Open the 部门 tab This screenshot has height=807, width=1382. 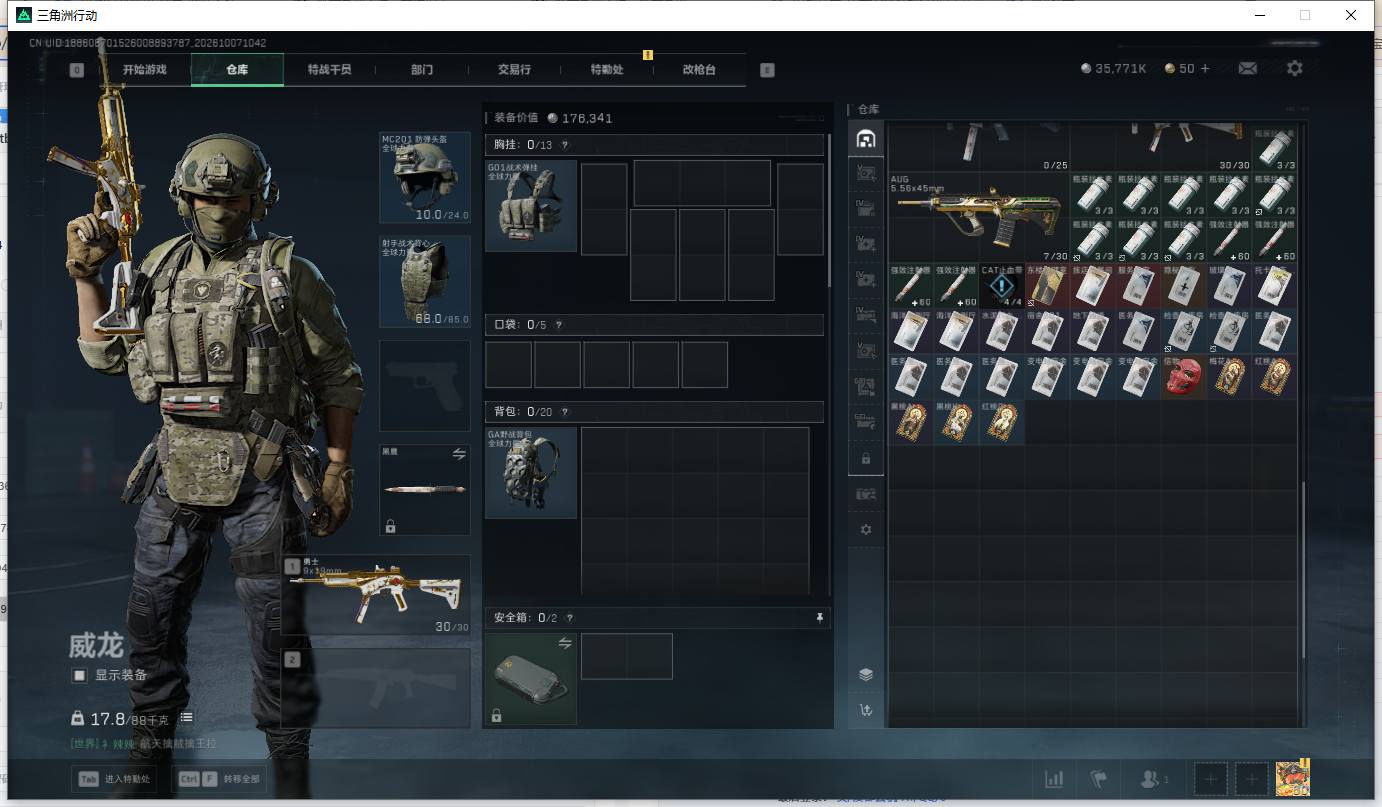(x=422, y=70)
